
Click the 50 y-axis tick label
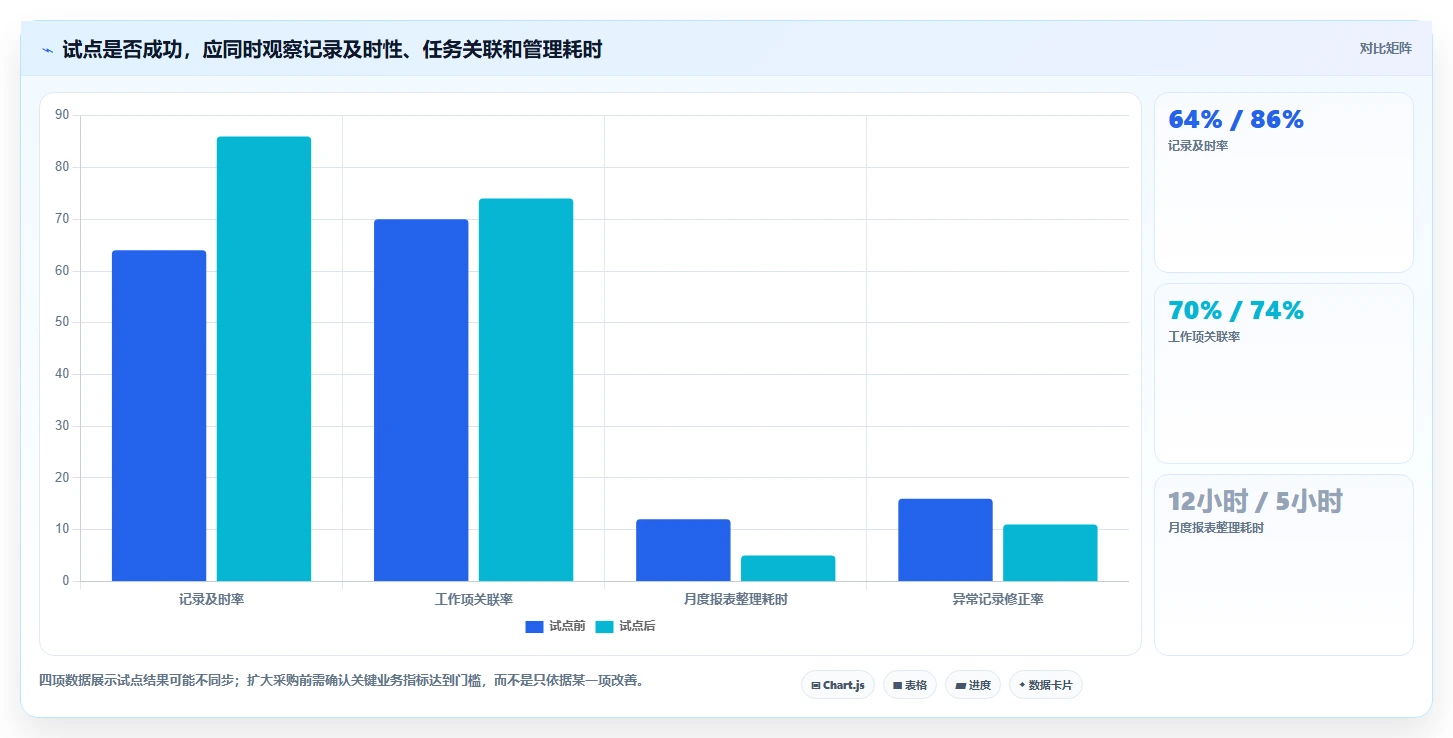click(62, 322)
